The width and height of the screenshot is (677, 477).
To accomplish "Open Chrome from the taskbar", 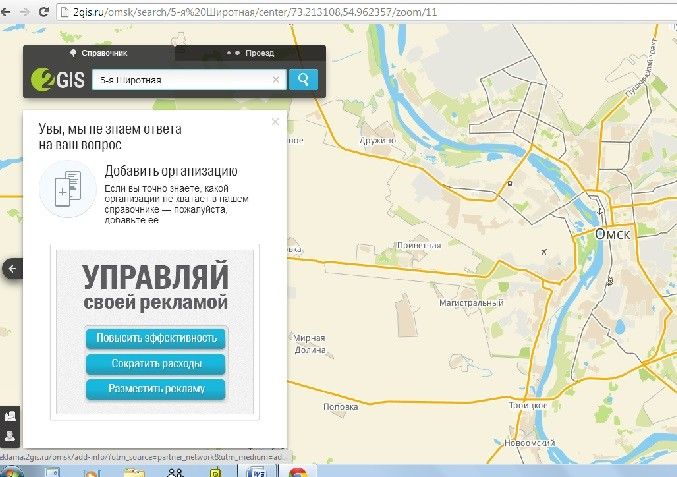I will click(x=297, y=470).
